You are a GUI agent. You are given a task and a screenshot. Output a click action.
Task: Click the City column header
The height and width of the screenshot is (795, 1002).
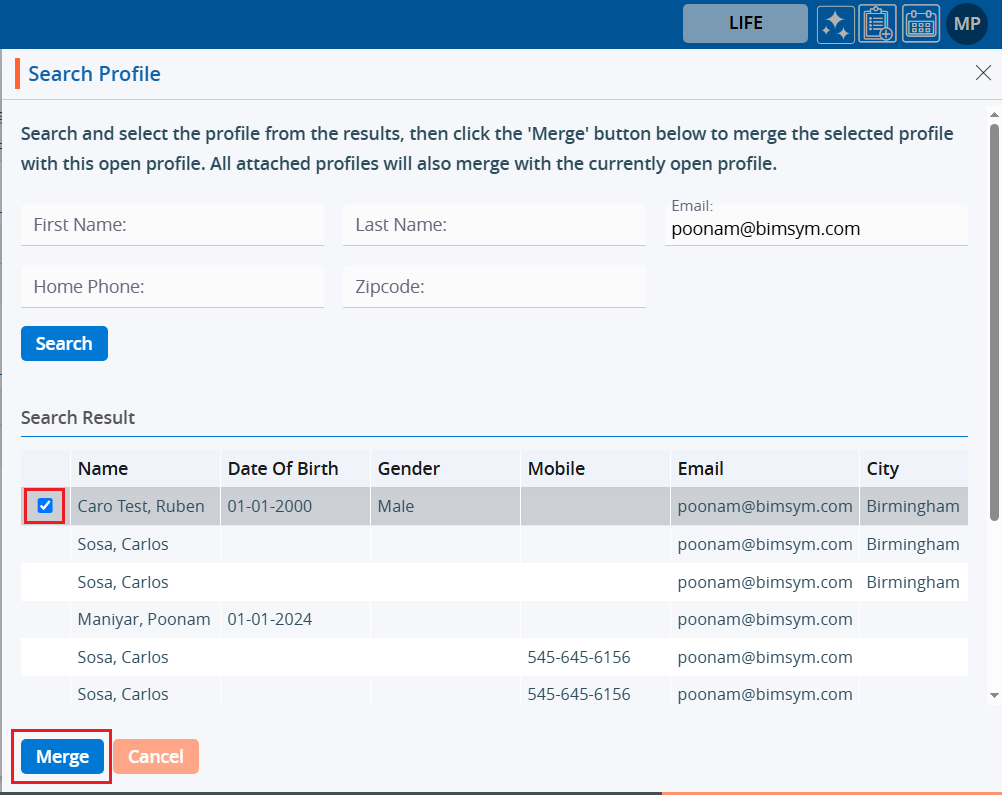(883, 468)
